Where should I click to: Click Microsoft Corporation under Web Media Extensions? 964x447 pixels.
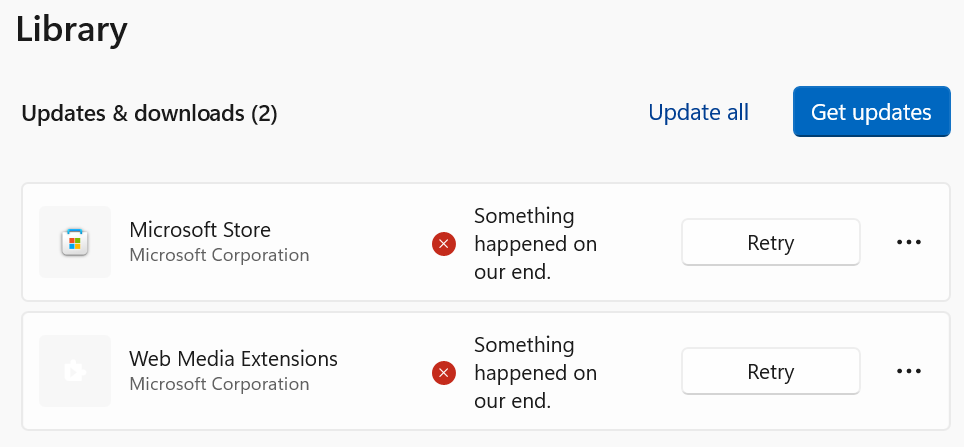click(219, 384)
